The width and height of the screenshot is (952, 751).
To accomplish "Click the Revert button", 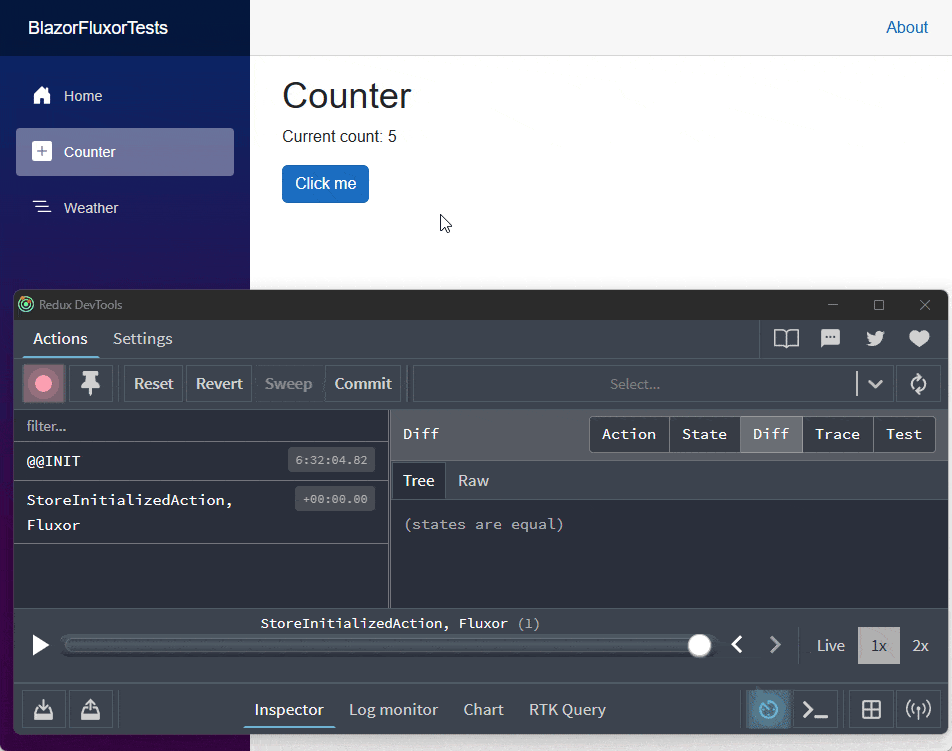I will 219,384.
